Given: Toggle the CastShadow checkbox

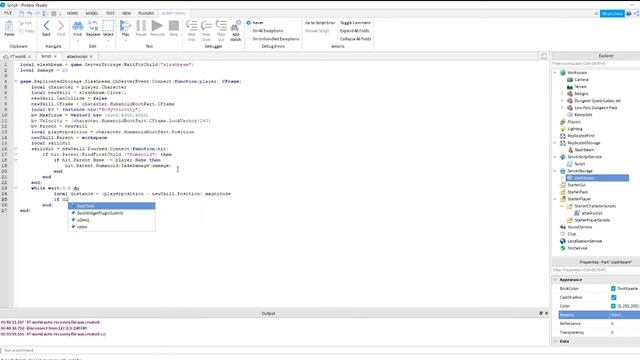Looking at the screenshot, I should [x=613, y=297].
